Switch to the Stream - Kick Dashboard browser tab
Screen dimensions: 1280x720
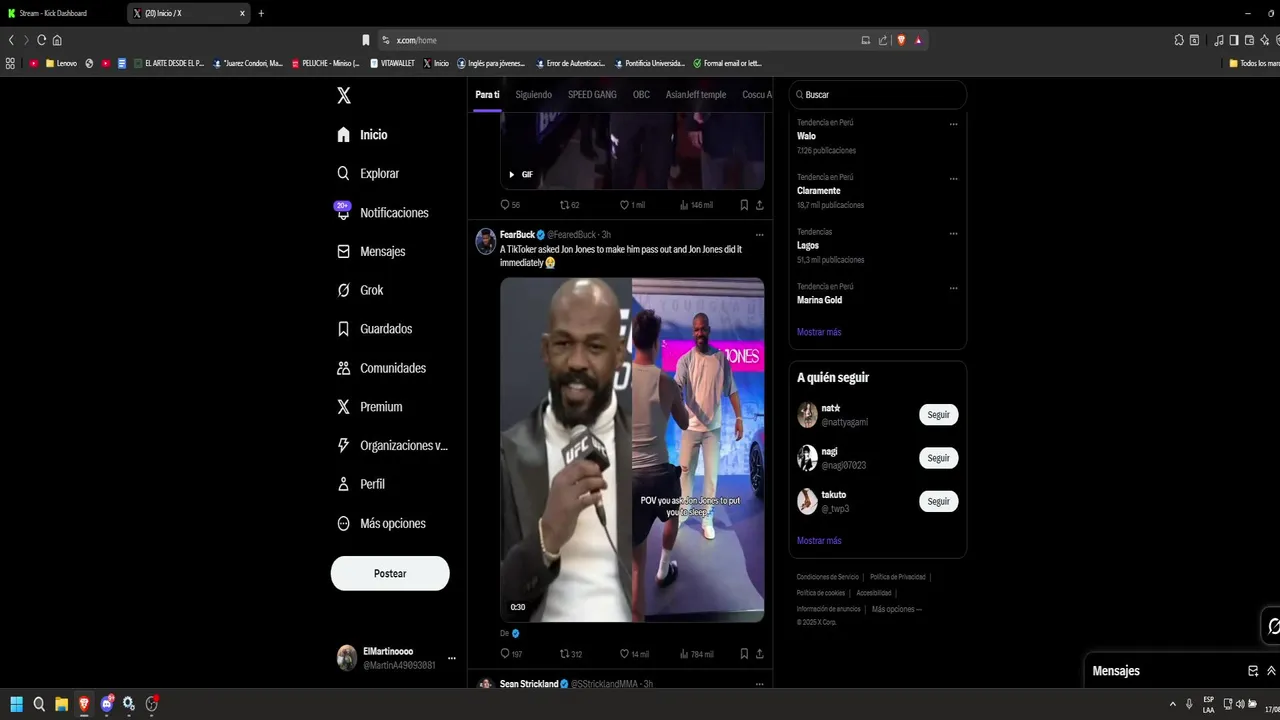62,13
